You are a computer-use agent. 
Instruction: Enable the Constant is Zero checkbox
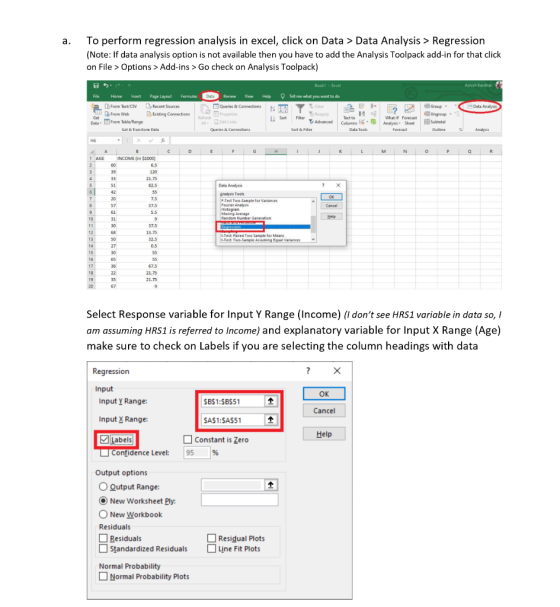[x=188, y=440]
